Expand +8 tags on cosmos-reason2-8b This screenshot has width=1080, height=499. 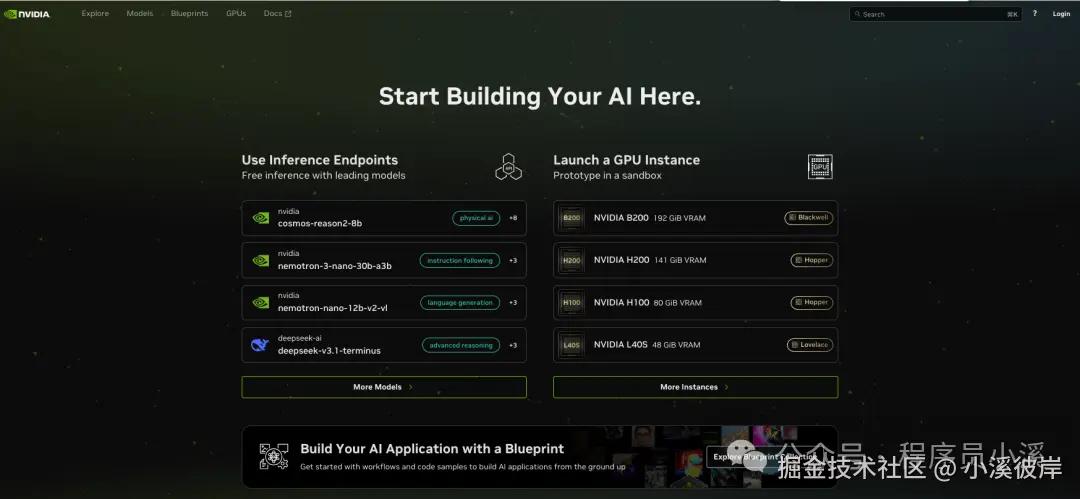pyautogui.click(x=513, y=218)
